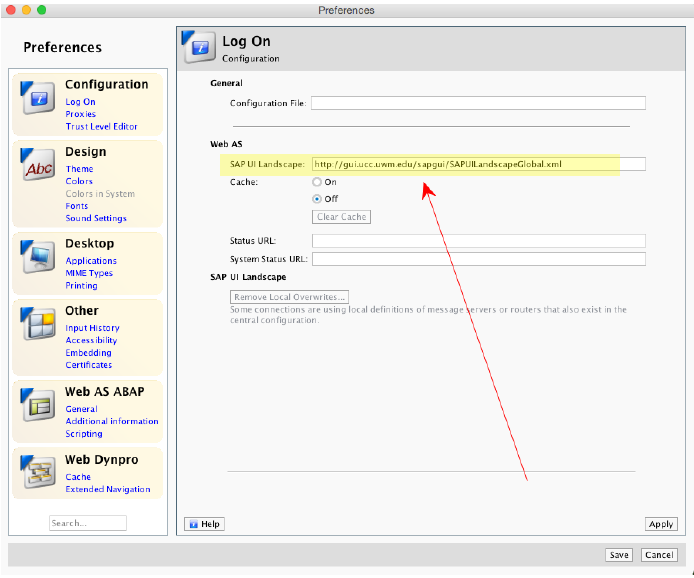Open the Sound Settings page

click(x=96, y=218)
